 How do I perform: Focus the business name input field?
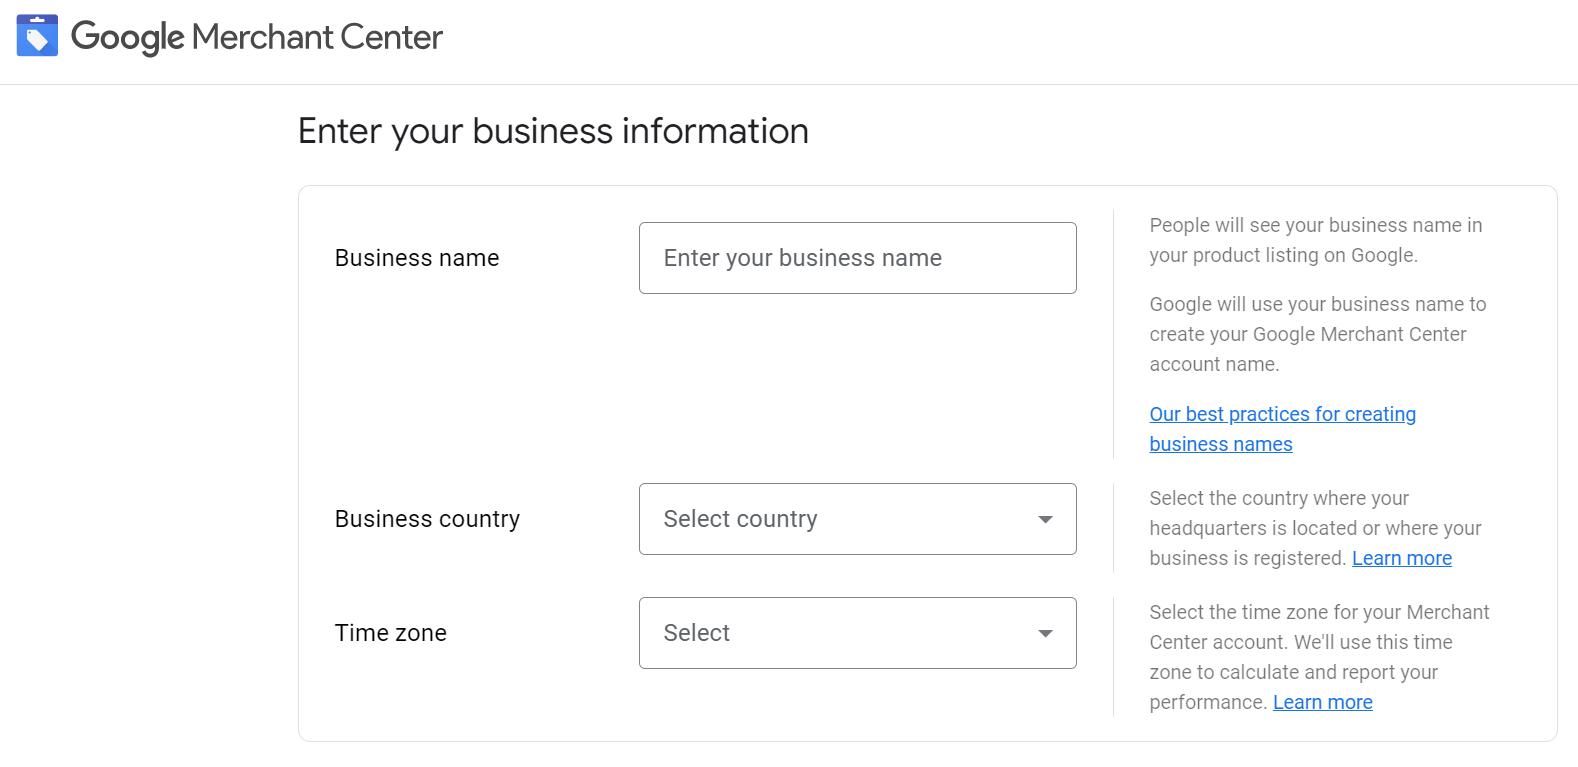coord(857,258)
